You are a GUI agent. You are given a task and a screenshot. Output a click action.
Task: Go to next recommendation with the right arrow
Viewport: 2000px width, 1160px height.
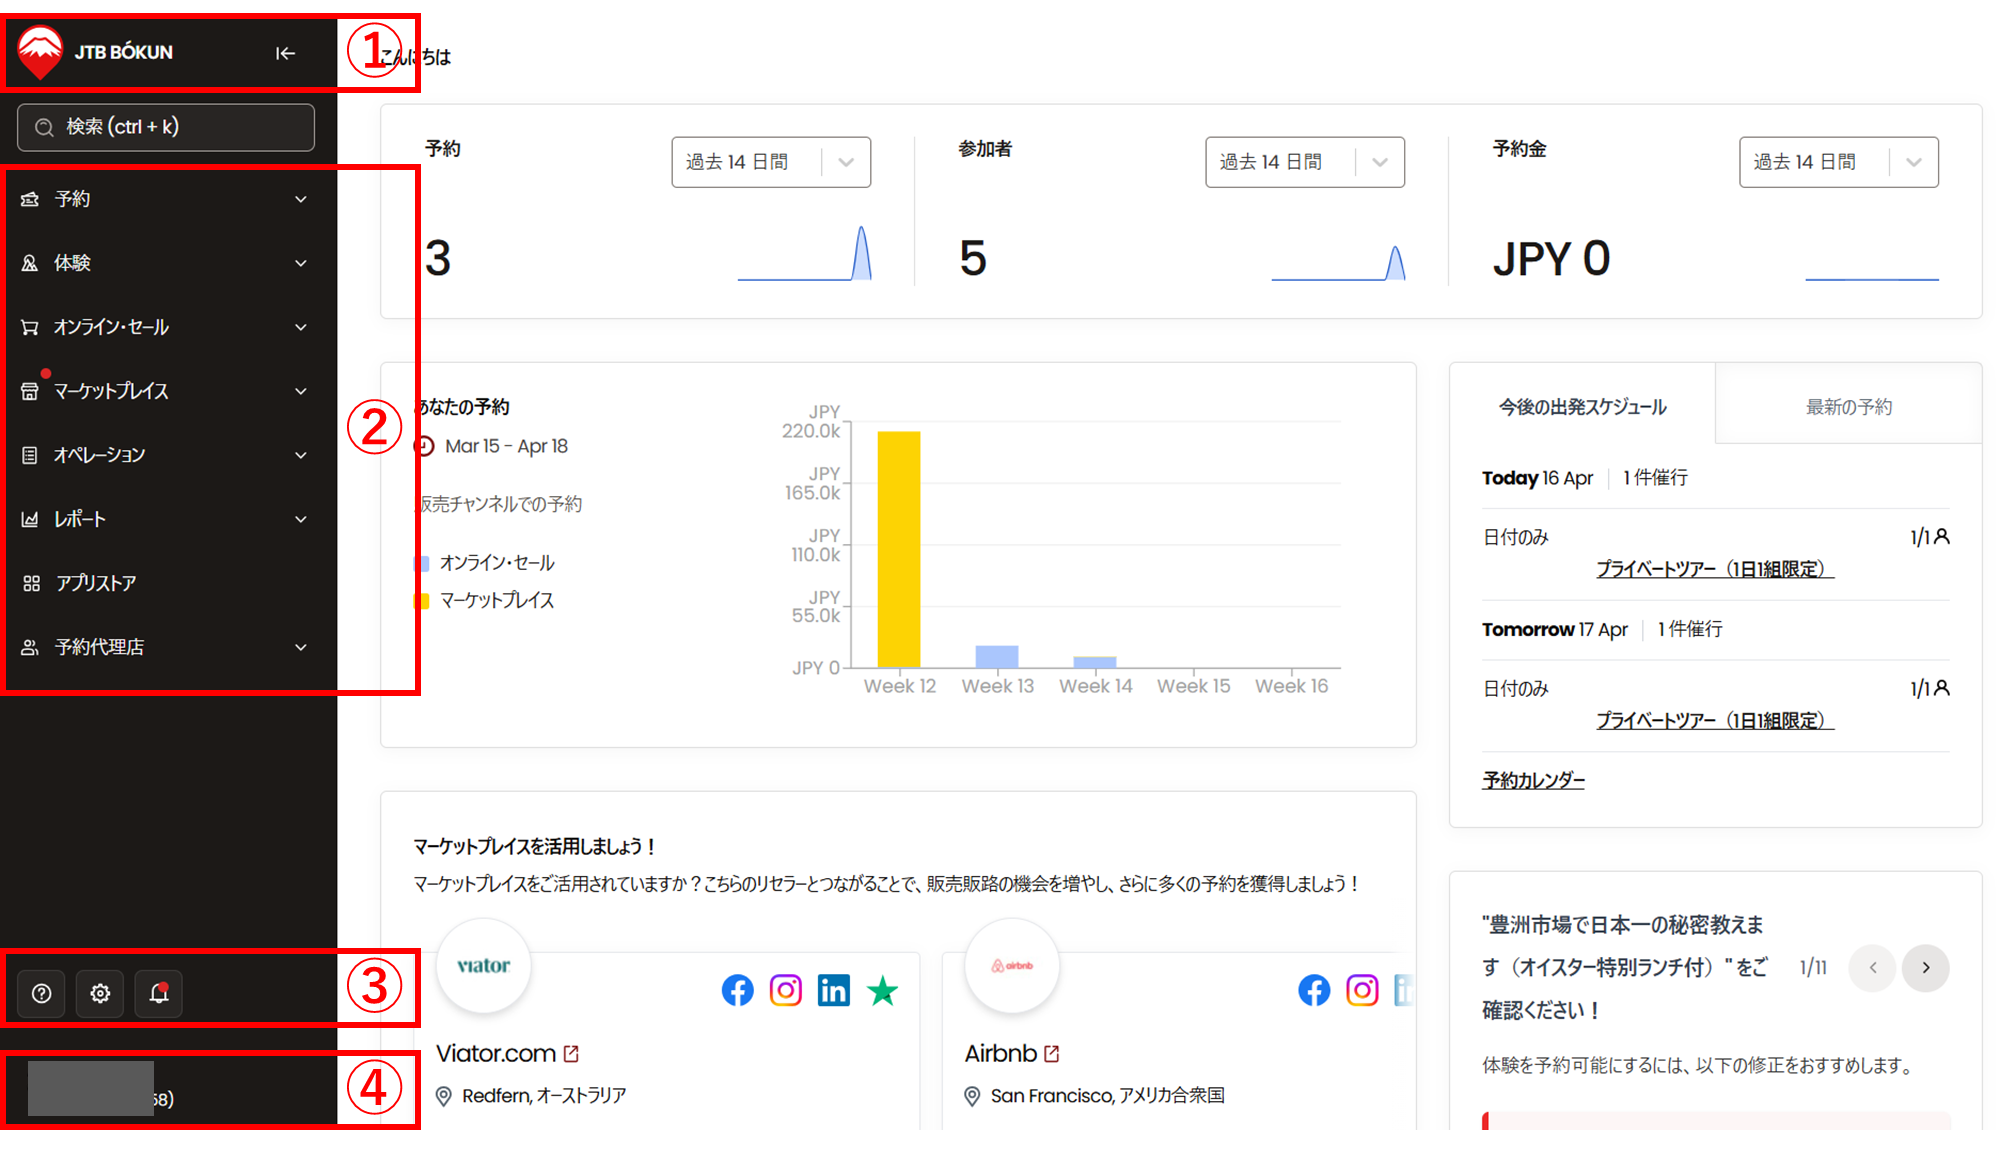(x=1925, y=967)
